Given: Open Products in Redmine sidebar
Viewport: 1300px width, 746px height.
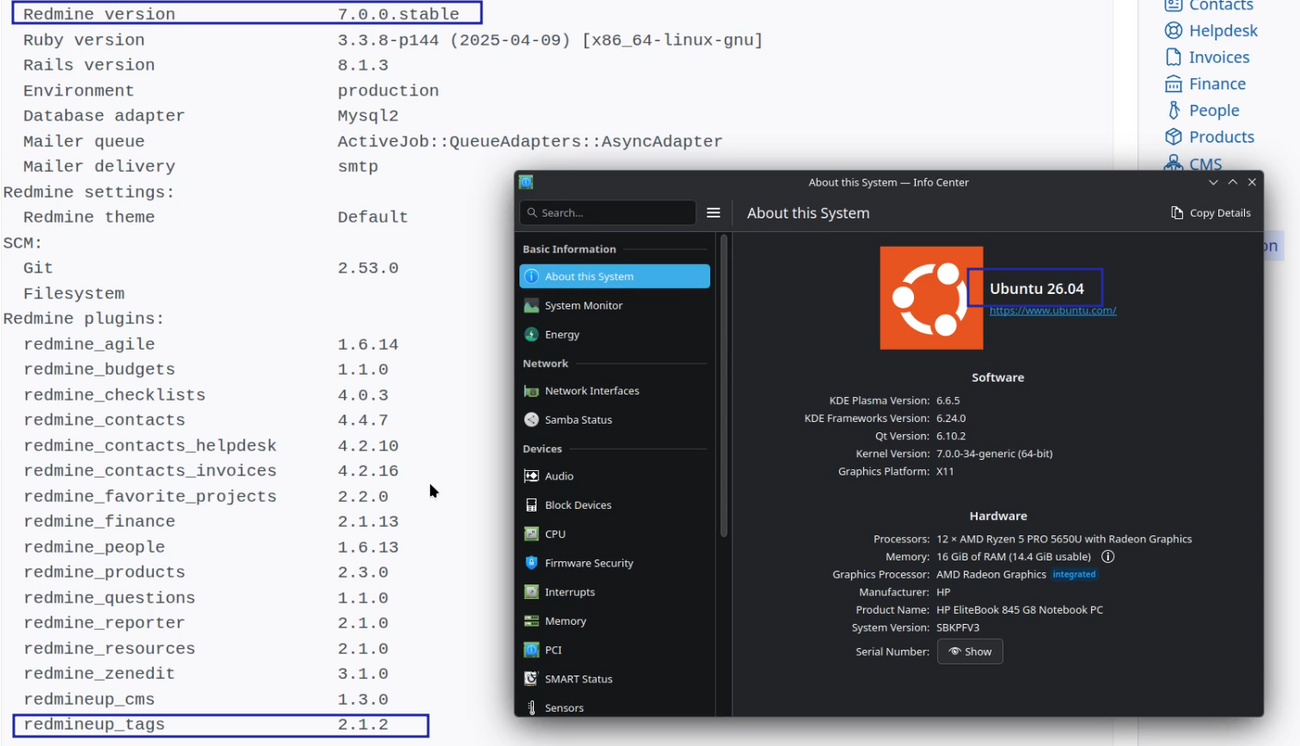Looking at the screenshot, I should coord(1209,137).
